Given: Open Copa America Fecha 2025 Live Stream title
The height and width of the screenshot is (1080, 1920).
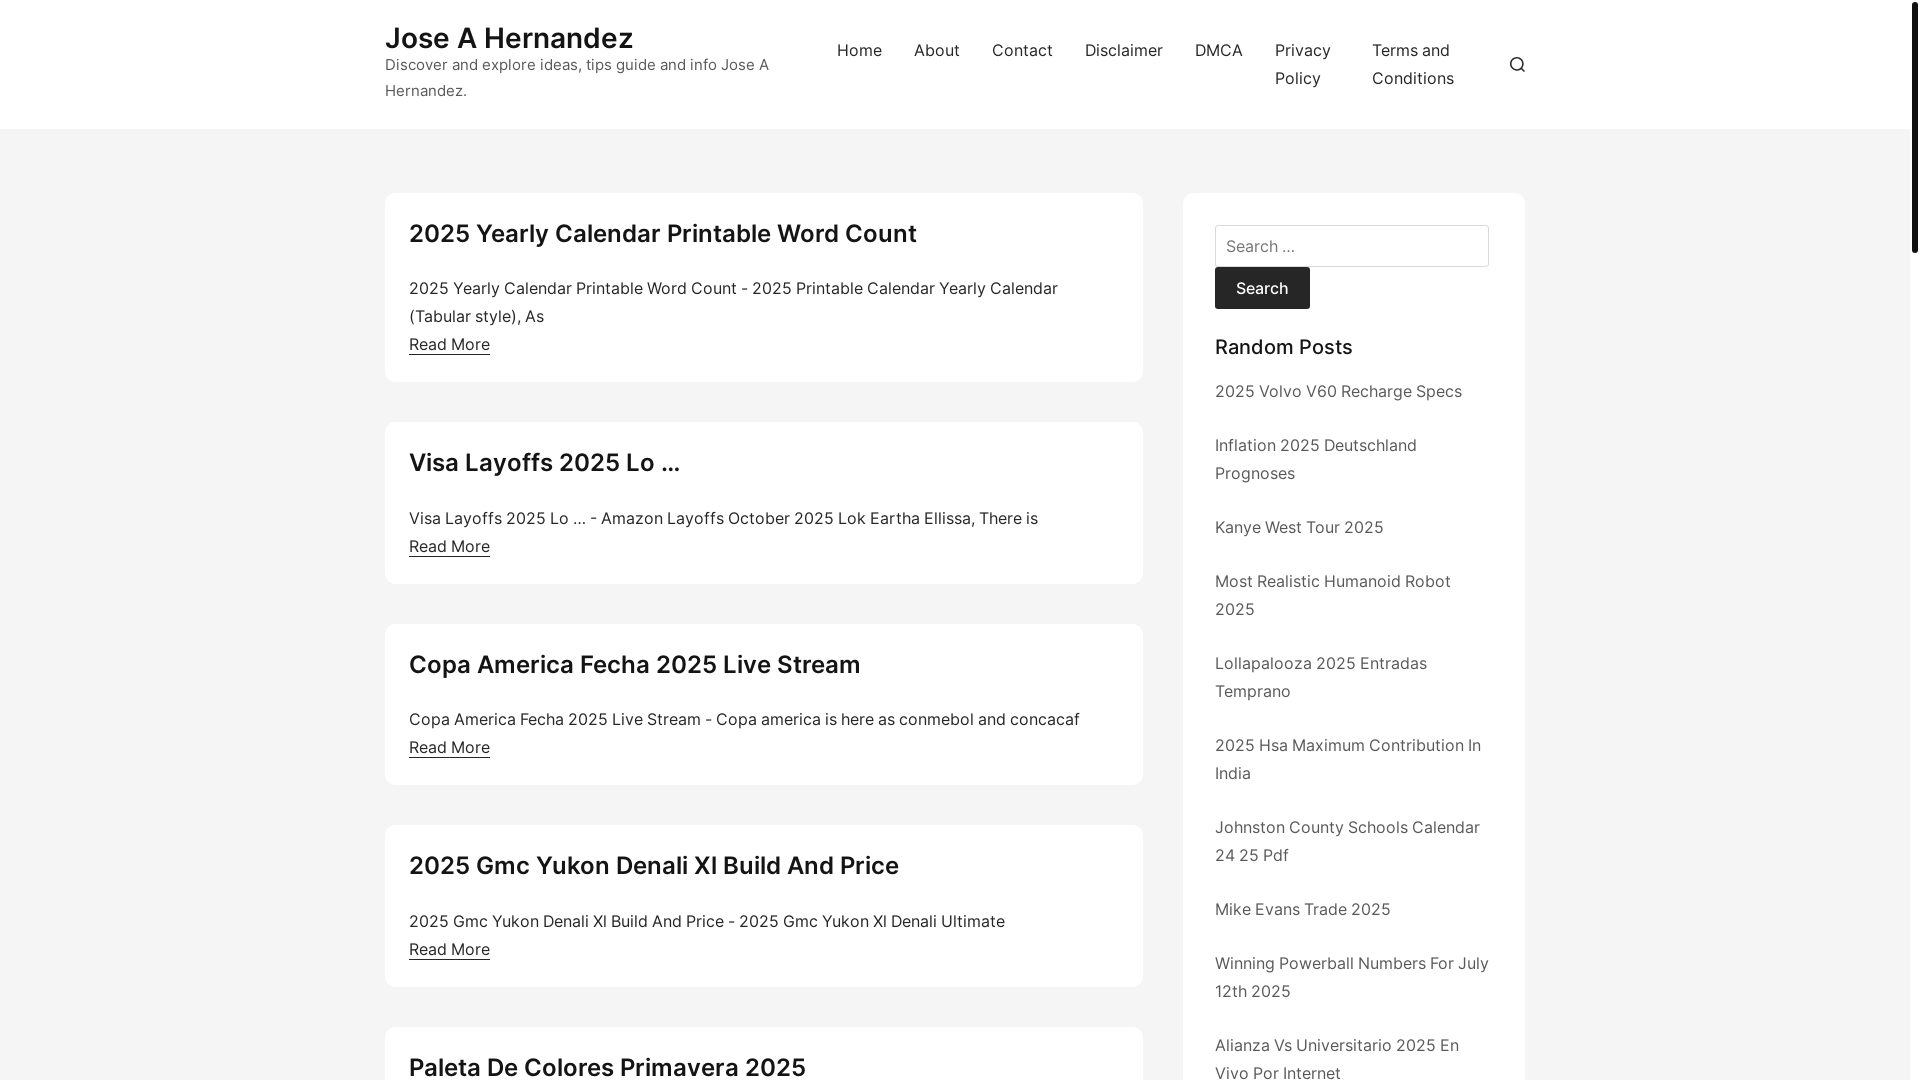Looking at the screenshot, I should (x=634, y=664).
